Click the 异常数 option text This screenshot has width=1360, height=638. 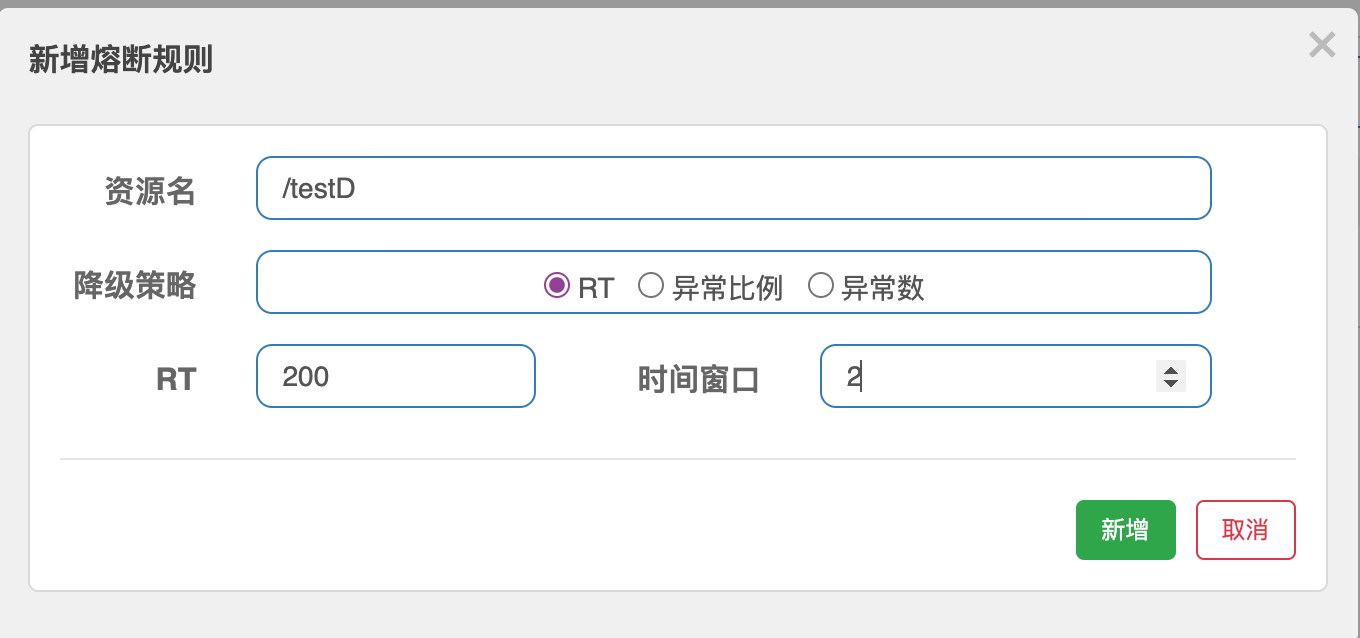[x=883, y=288]
